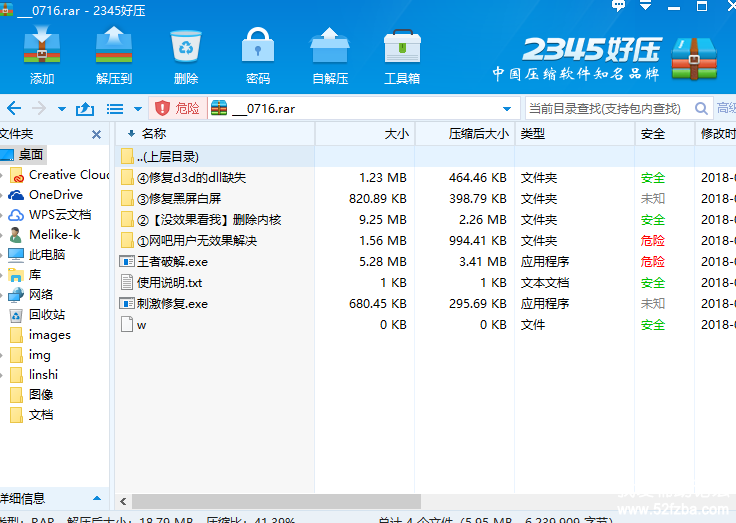Click the 危险 status of 王者破解.exe
Screen dimensions: 736x523
click(x=653, y=262)
